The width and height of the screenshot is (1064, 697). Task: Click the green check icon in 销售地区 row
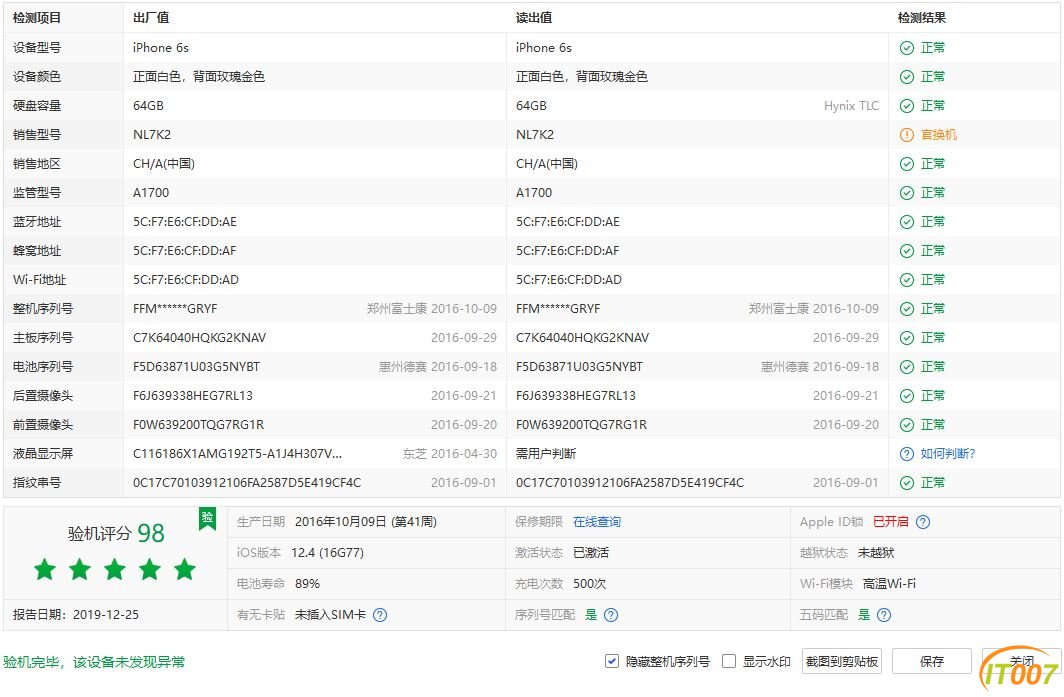pyautogui.click(x=907, y=164)
